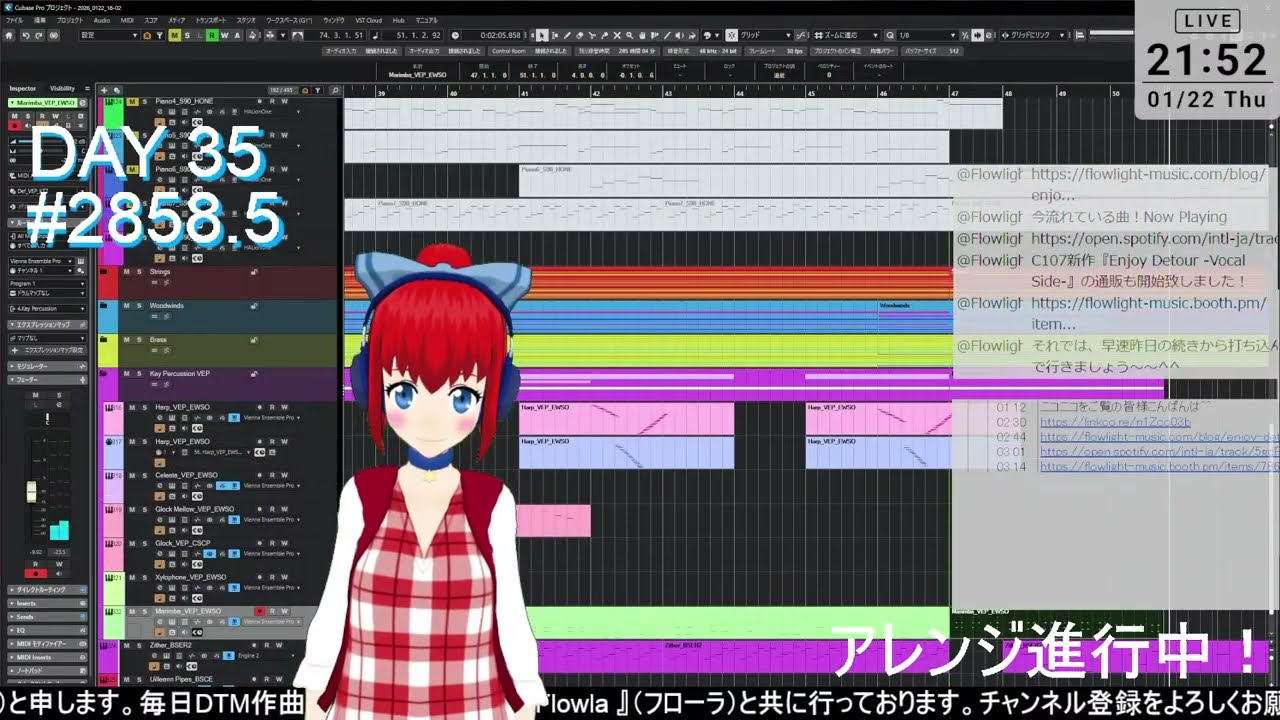Select the Object Selection arrow tool

tap(541, 35)
